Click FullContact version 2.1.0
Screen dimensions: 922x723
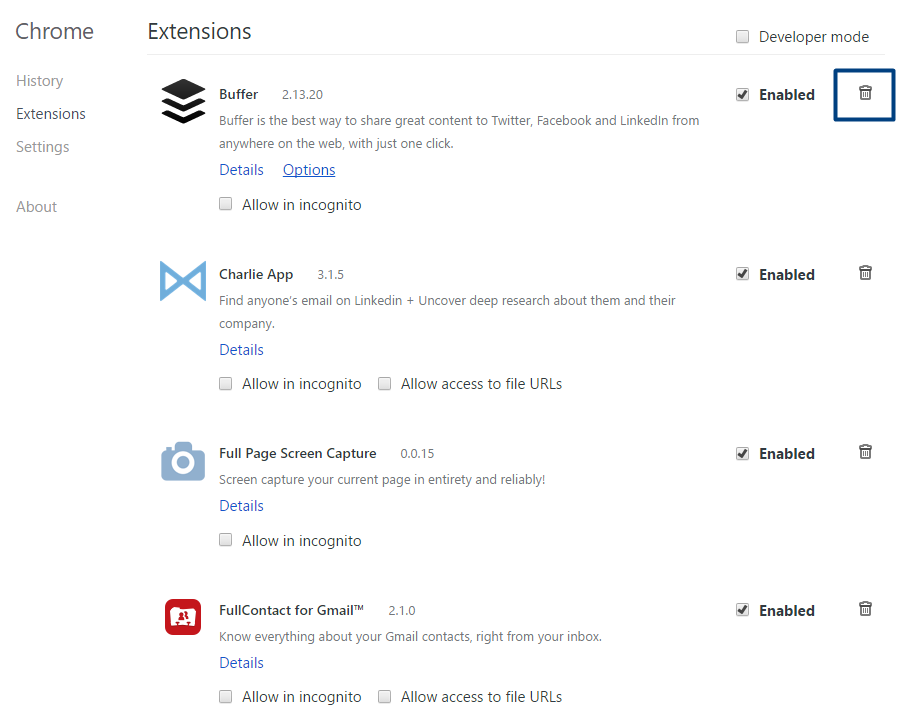[402, 611]
